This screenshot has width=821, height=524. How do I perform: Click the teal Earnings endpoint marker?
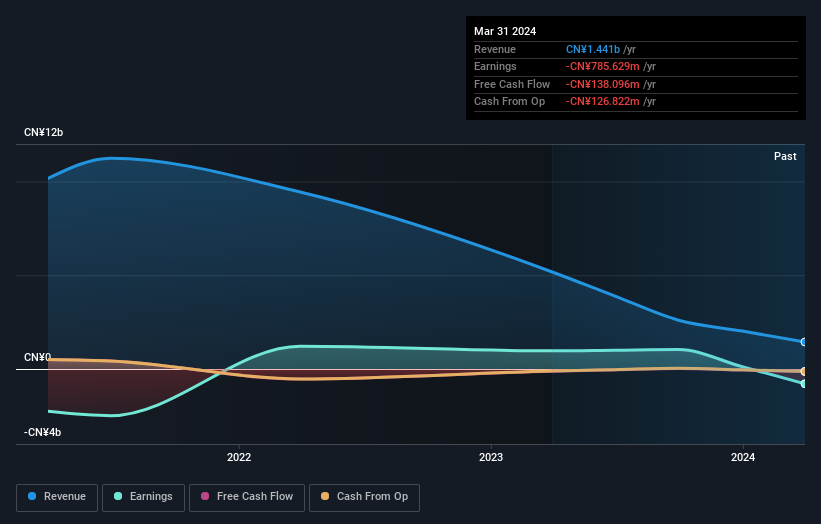[x=804, y=384]
